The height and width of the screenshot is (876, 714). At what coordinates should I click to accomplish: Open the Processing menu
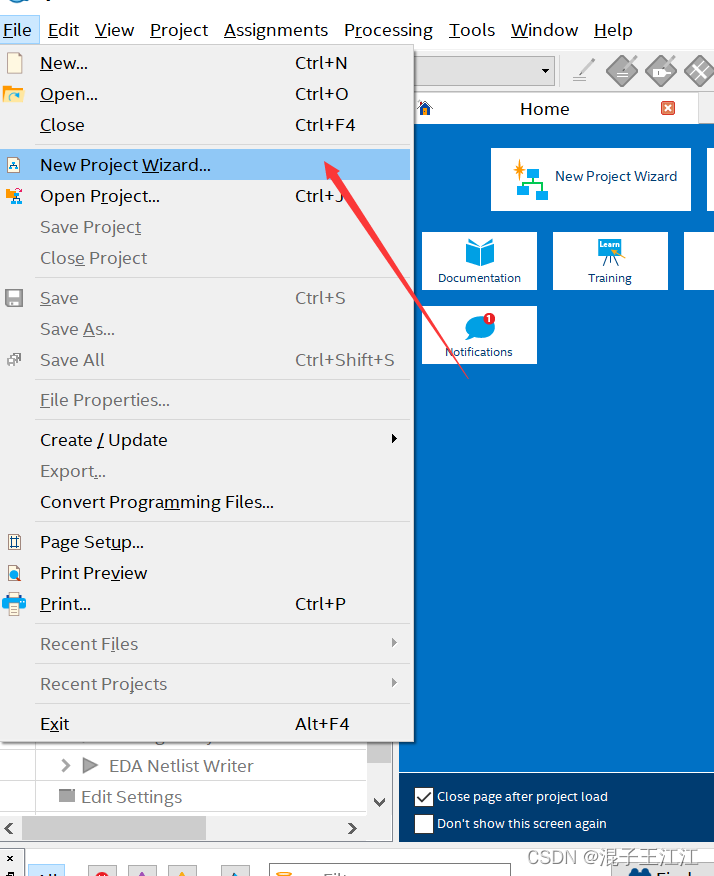[x=388, y=30]
